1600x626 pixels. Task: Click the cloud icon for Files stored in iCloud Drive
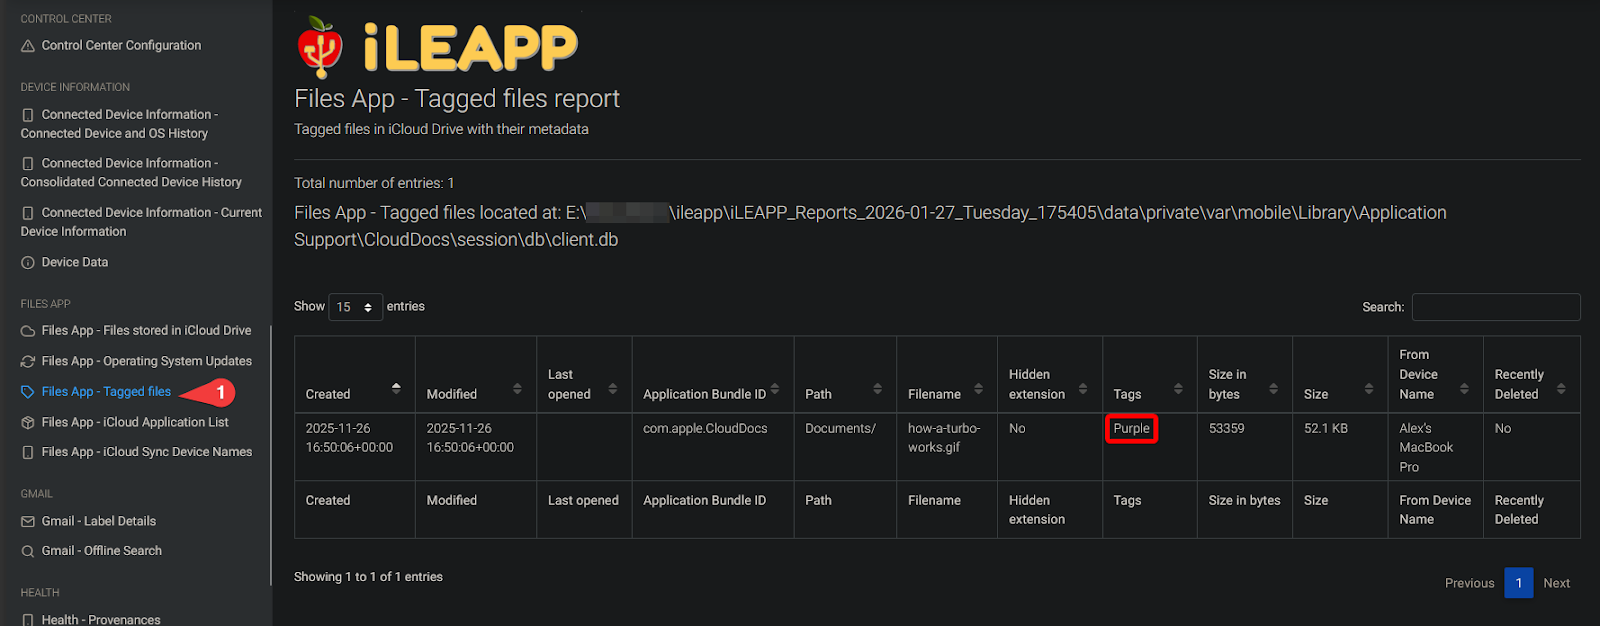[28, 331]
